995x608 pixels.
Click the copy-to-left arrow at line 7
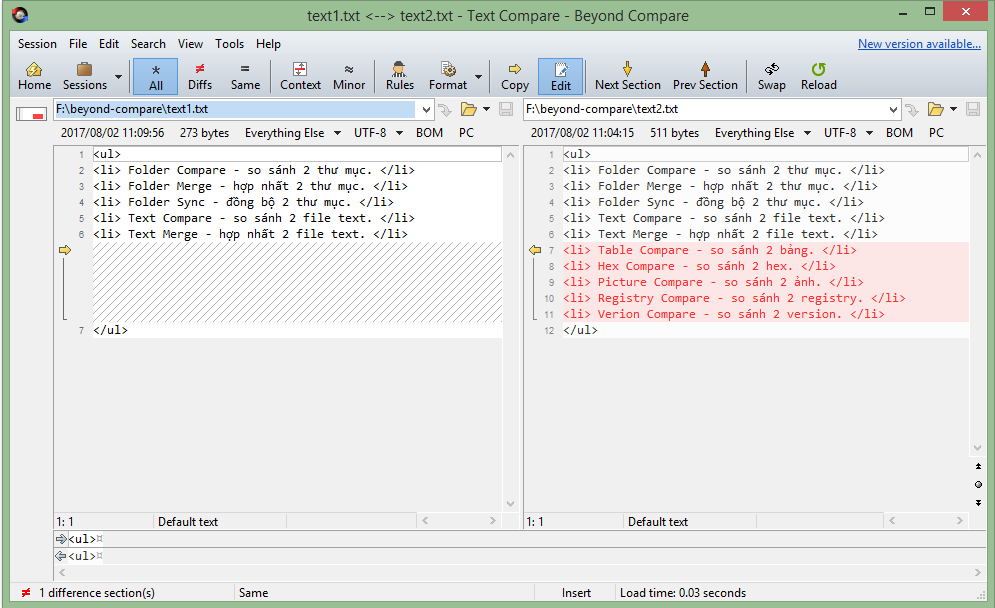pos(535,250)
